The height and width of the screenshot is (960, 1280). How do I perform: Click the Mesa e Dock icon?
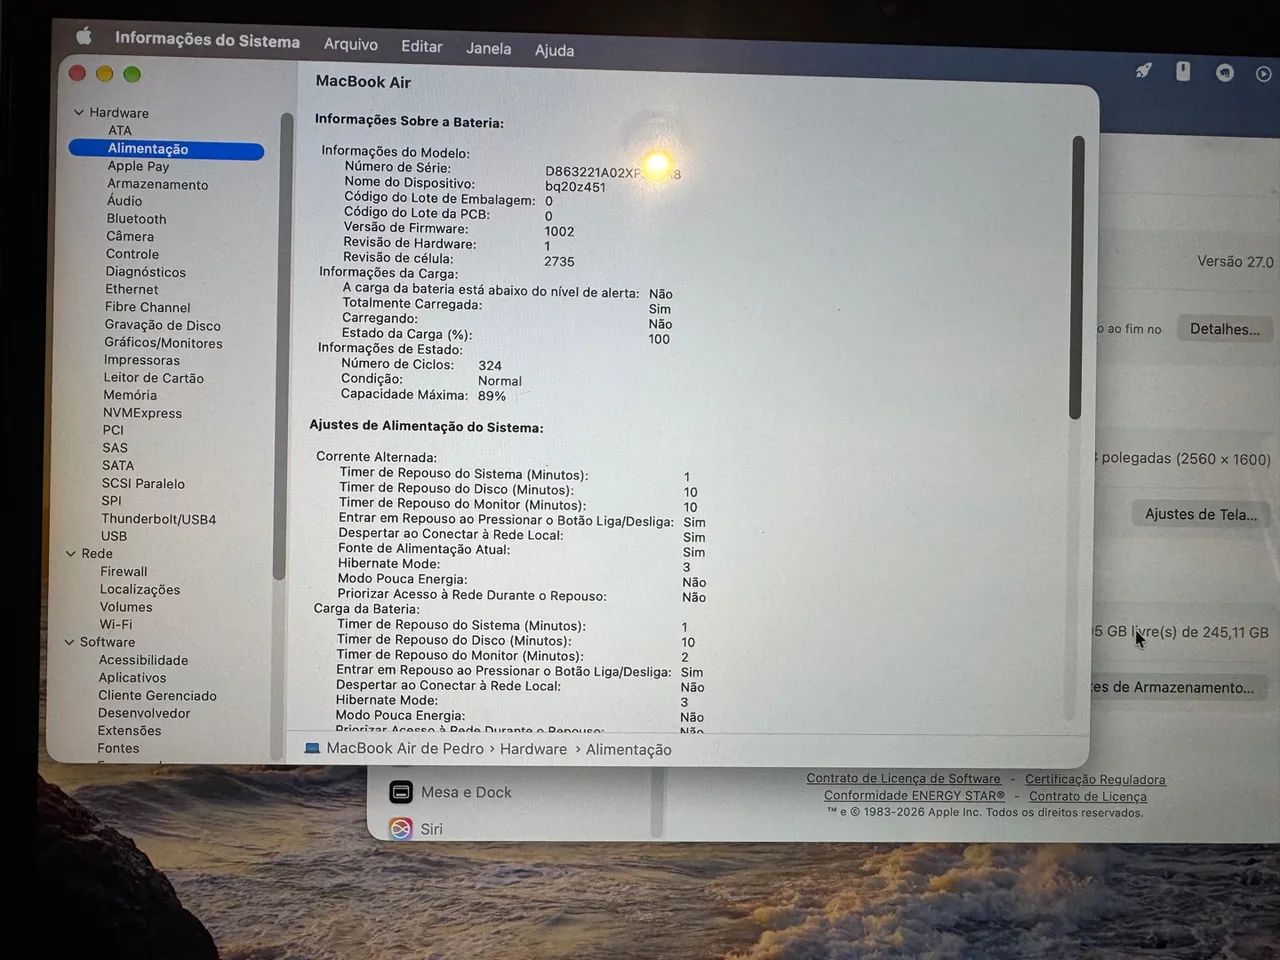[x=401, y=792]
